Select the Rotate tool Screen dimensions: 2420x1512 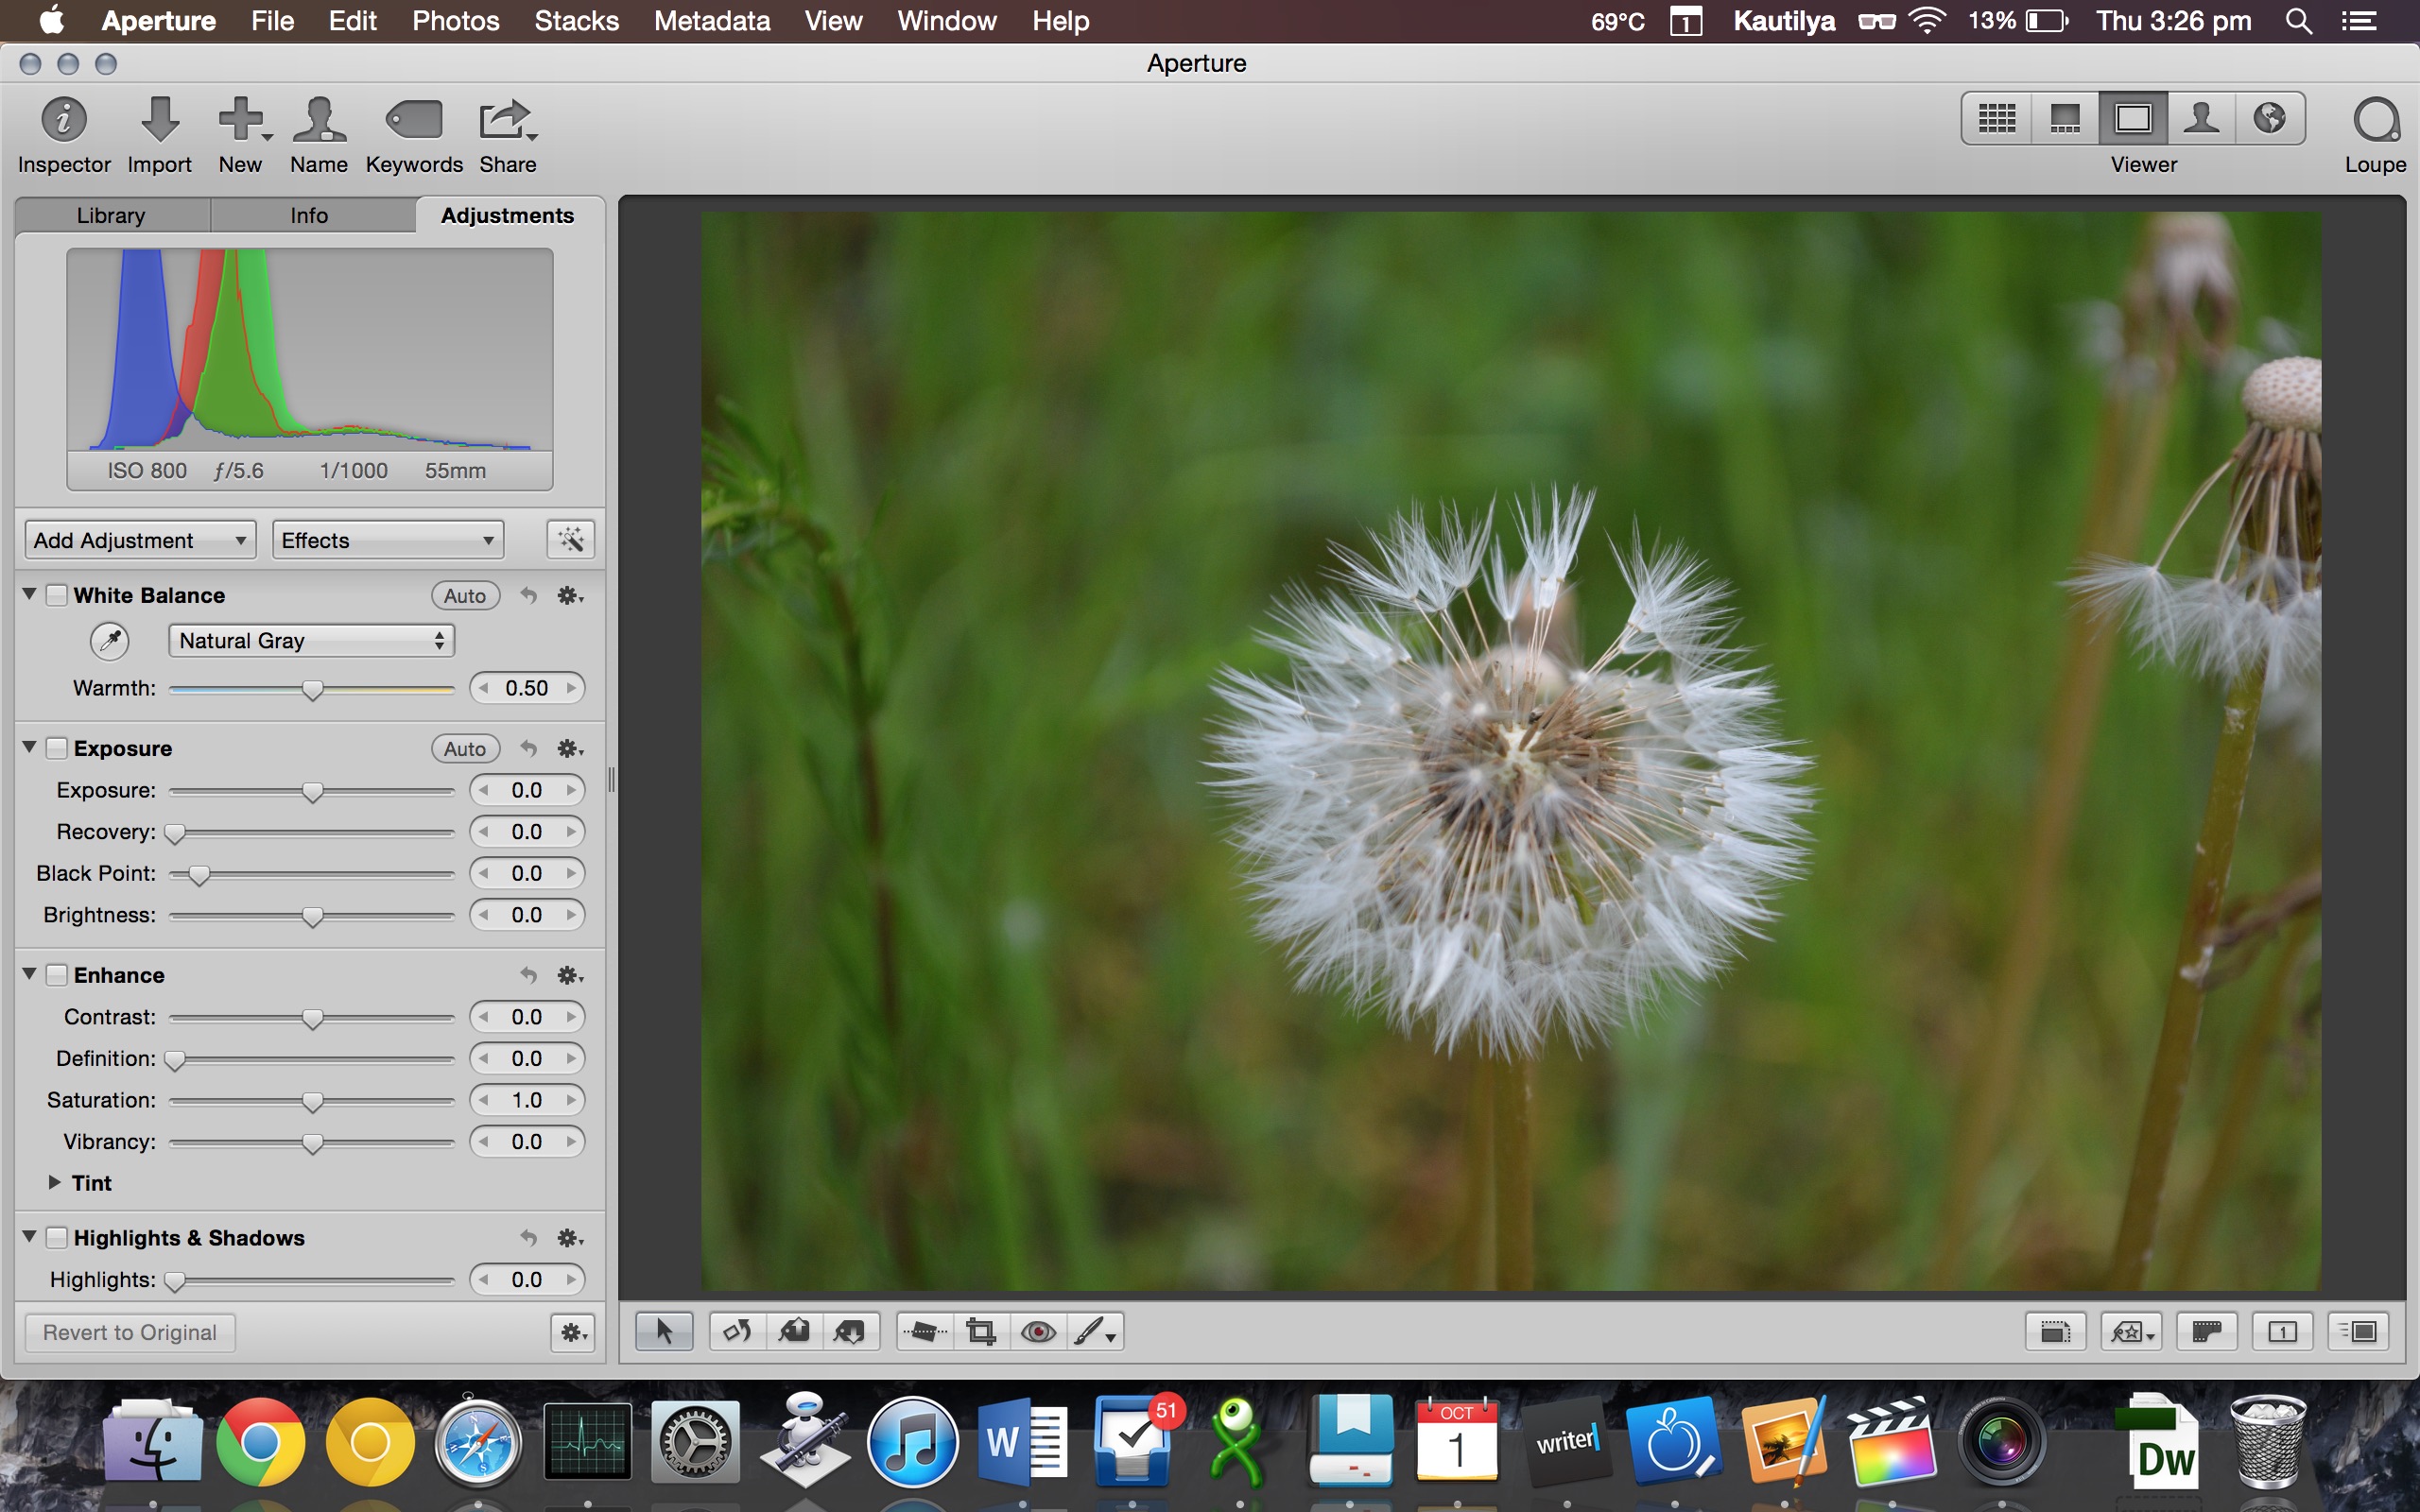(x=738, y=1332)
